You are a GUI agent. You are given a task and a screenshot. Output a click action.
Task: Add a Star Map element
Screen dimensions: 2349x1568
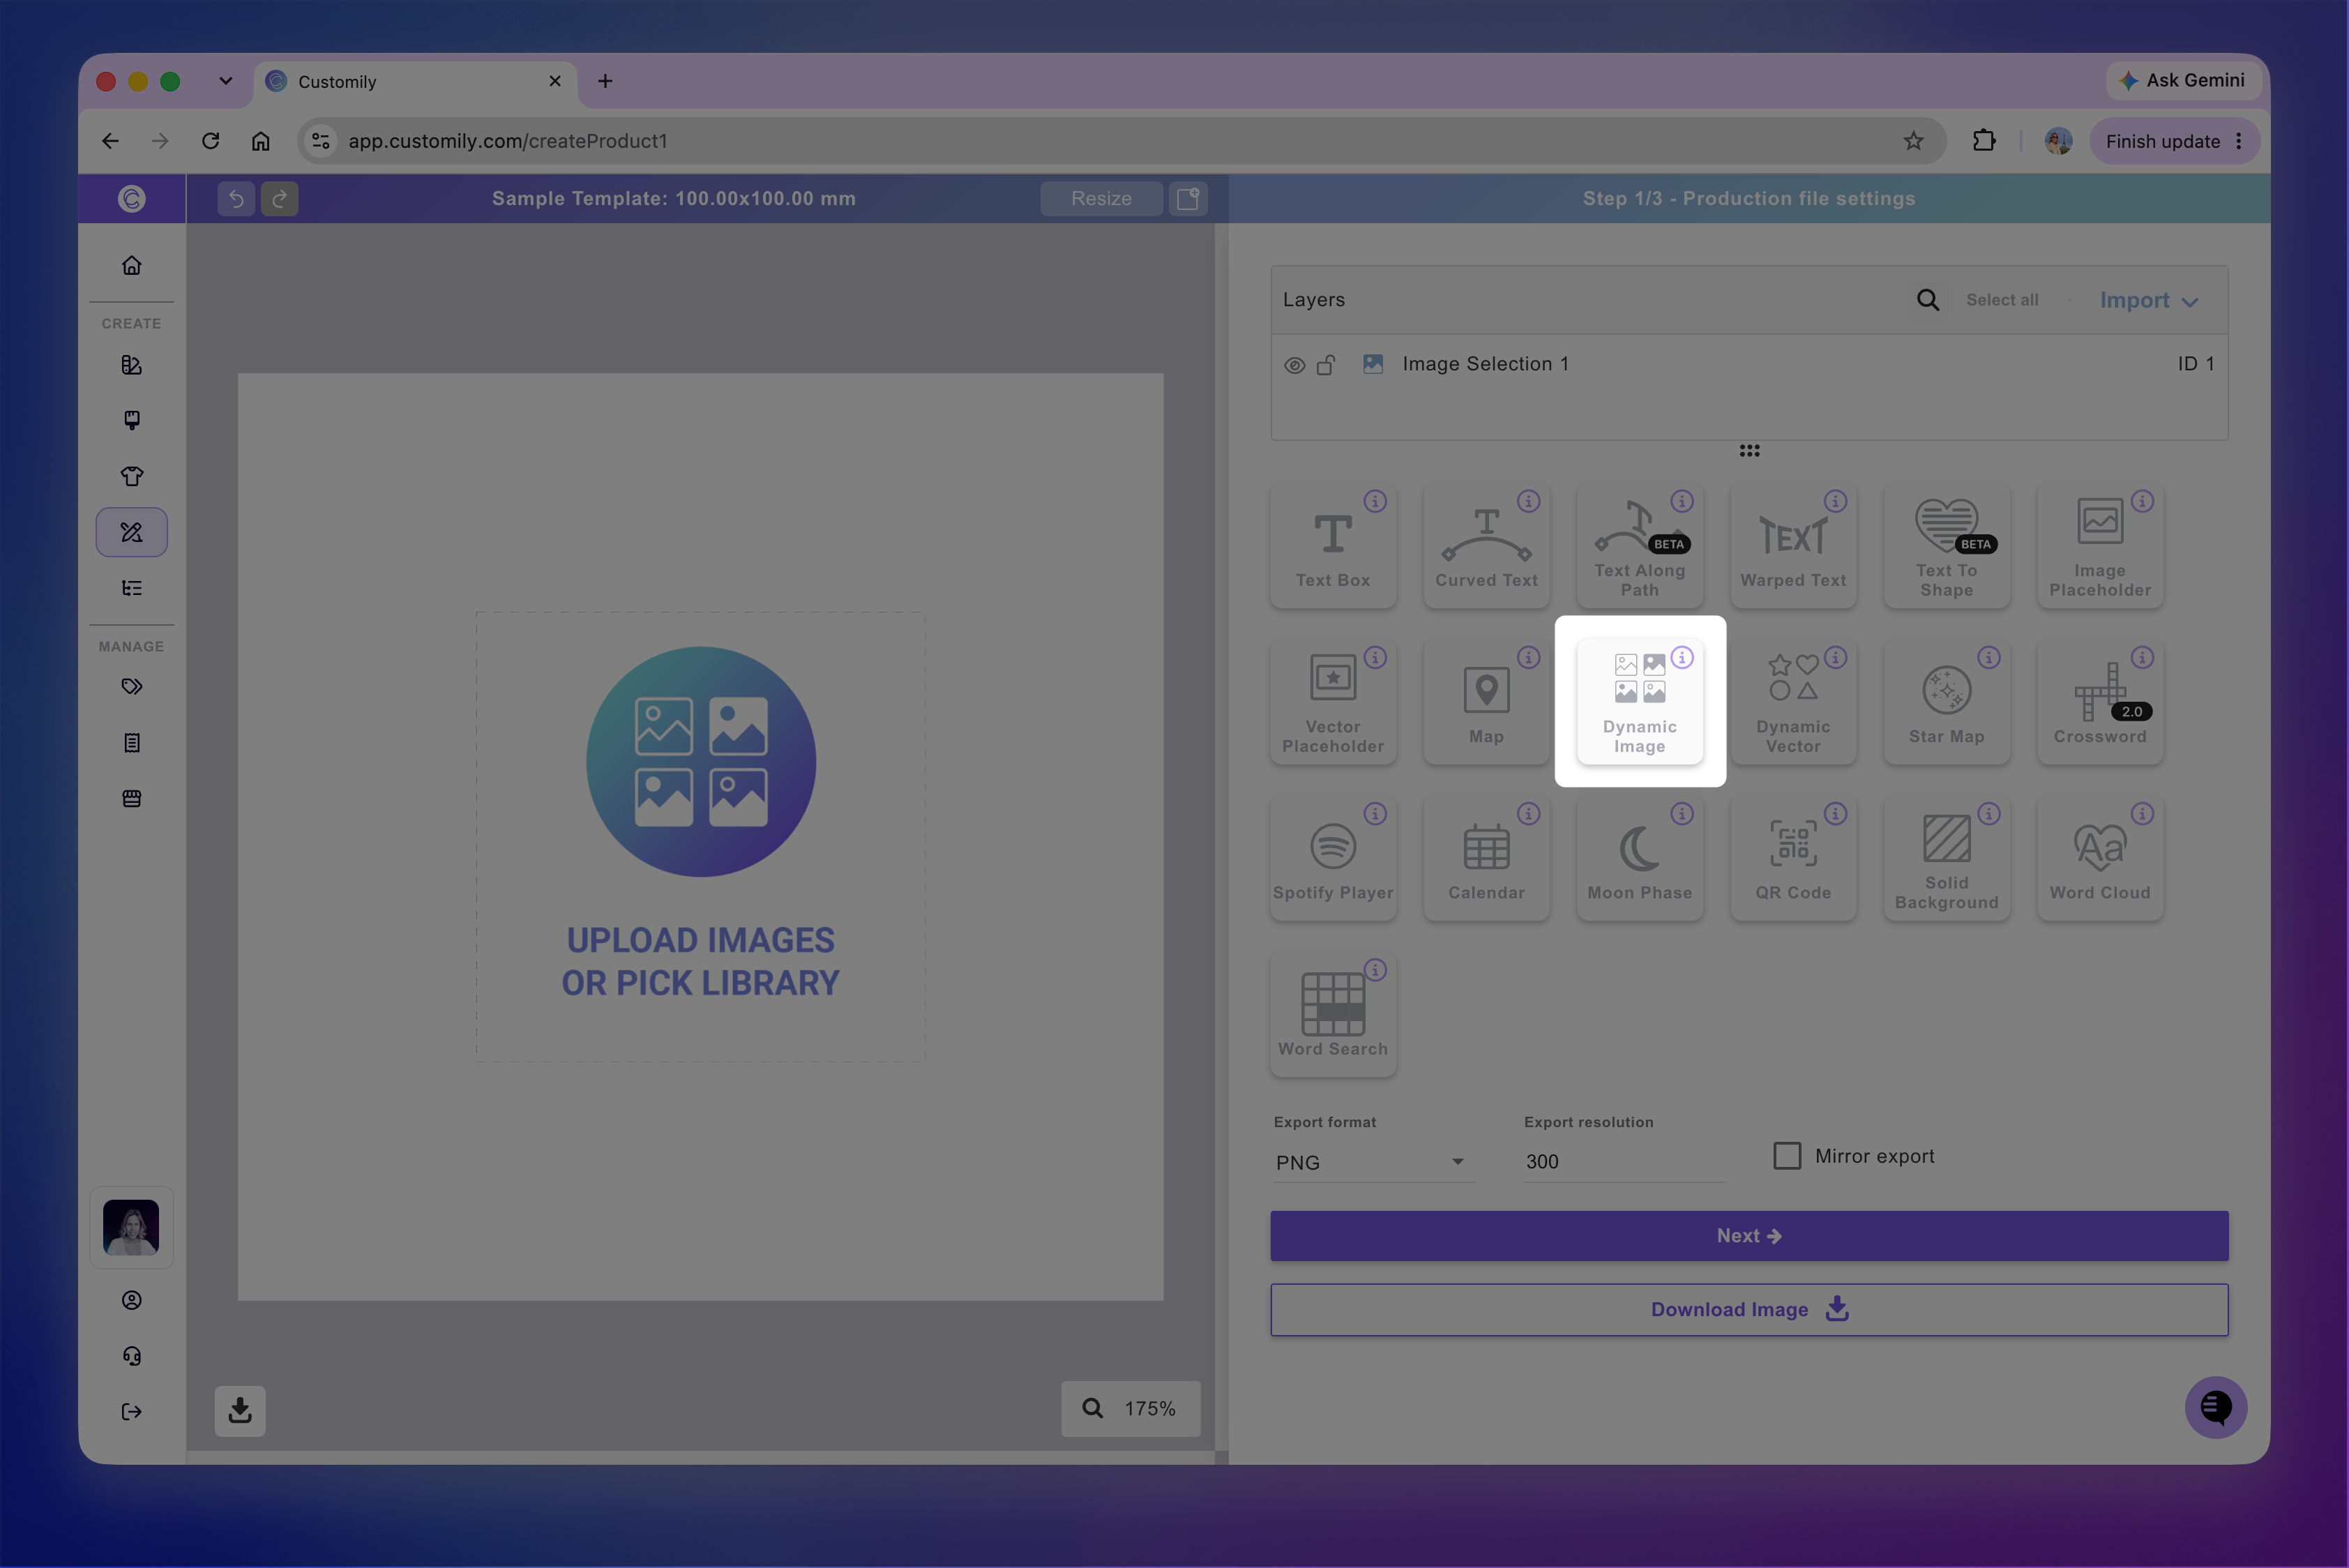pos(1947,701)
